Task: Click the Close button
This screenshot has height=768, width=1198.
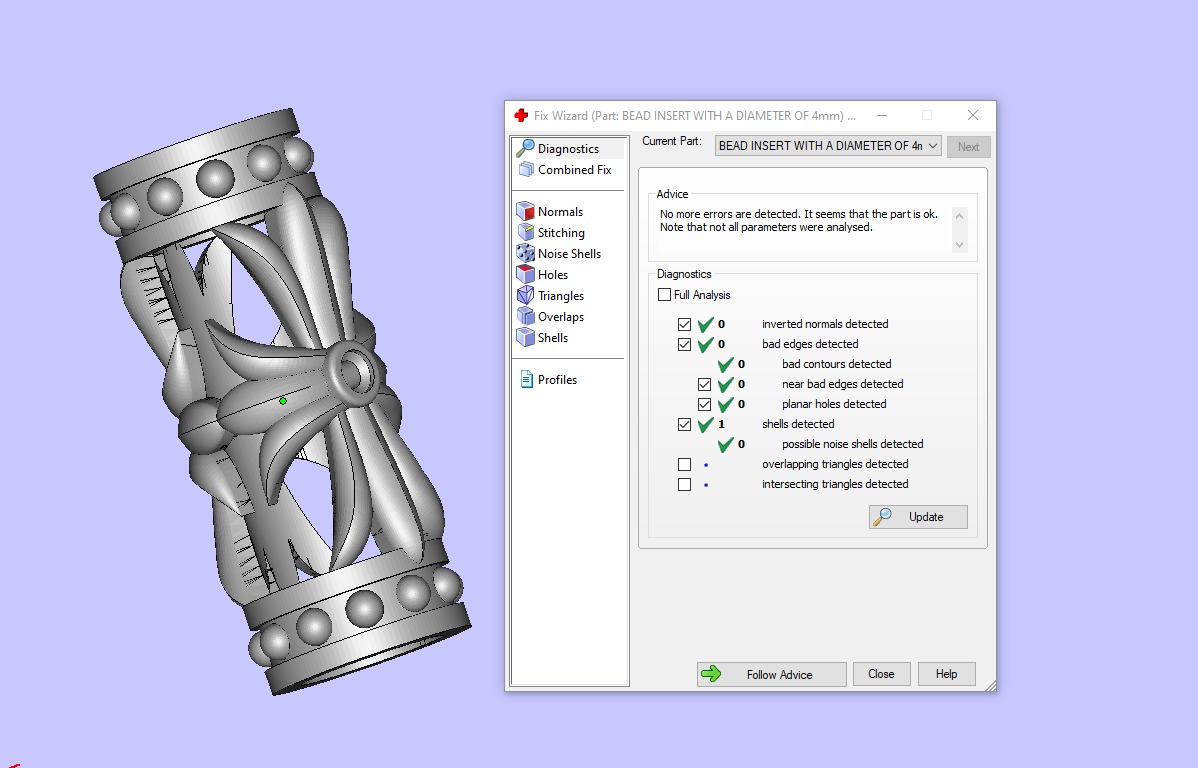Action: [881, 674]
